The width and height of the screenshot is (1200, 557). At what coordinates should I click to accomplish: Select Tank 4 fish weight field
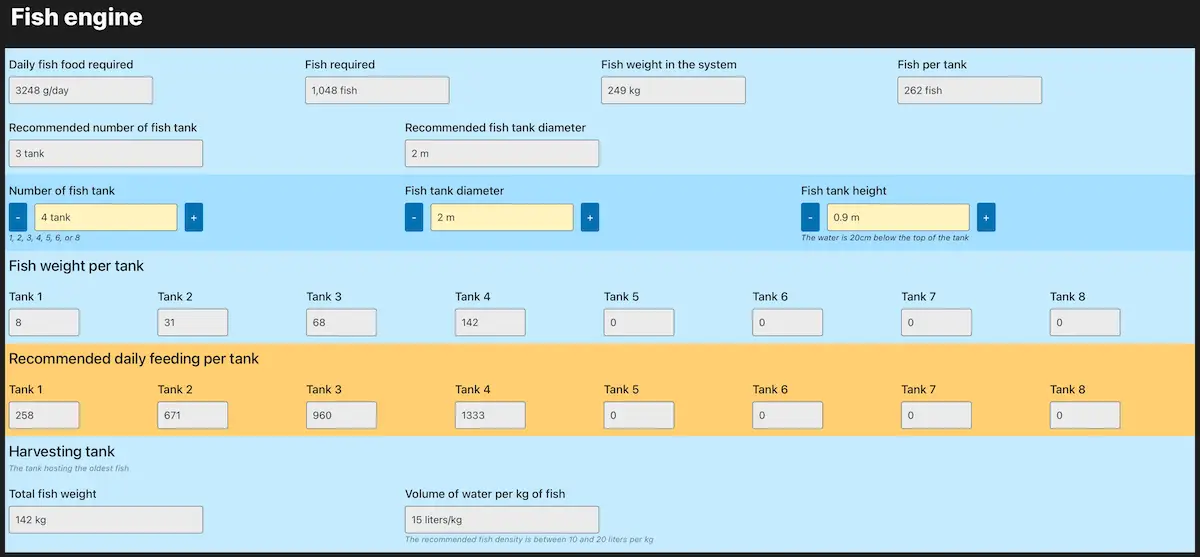(490, 322)
